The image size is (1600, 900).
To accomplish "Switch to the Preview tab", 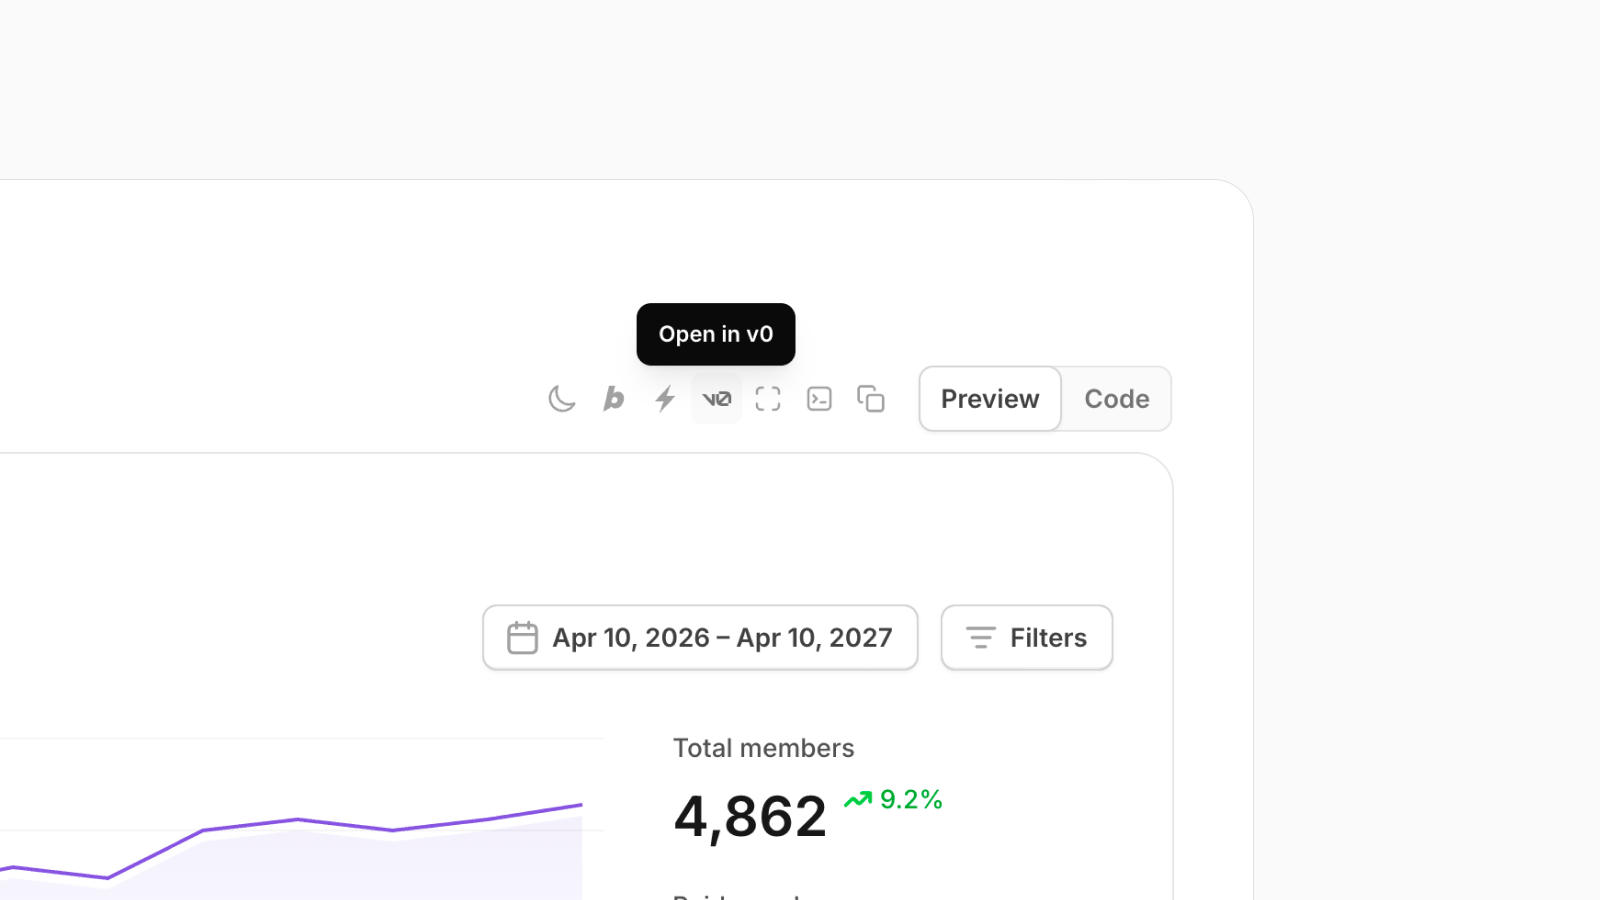I will [x=990, y=399].
